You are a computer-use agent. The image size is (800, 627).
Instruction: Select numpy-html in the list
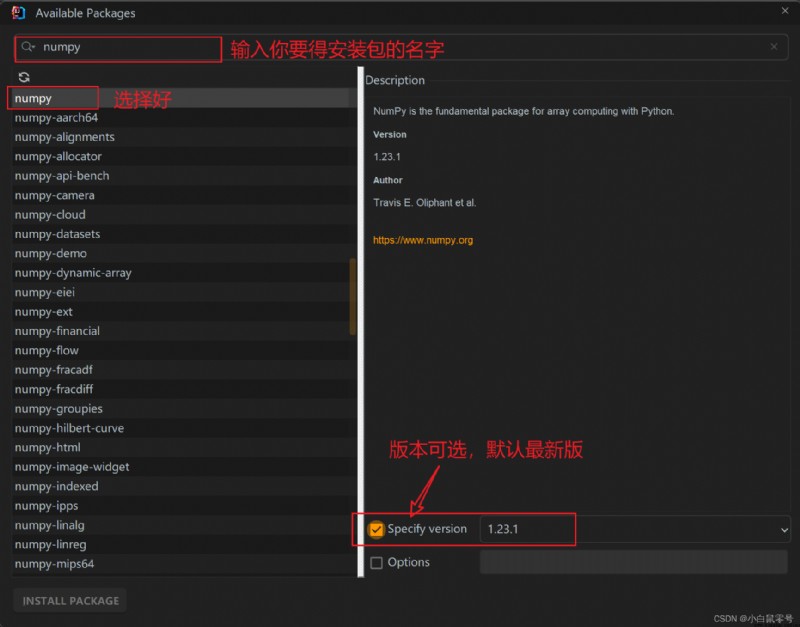pos(184,447)
